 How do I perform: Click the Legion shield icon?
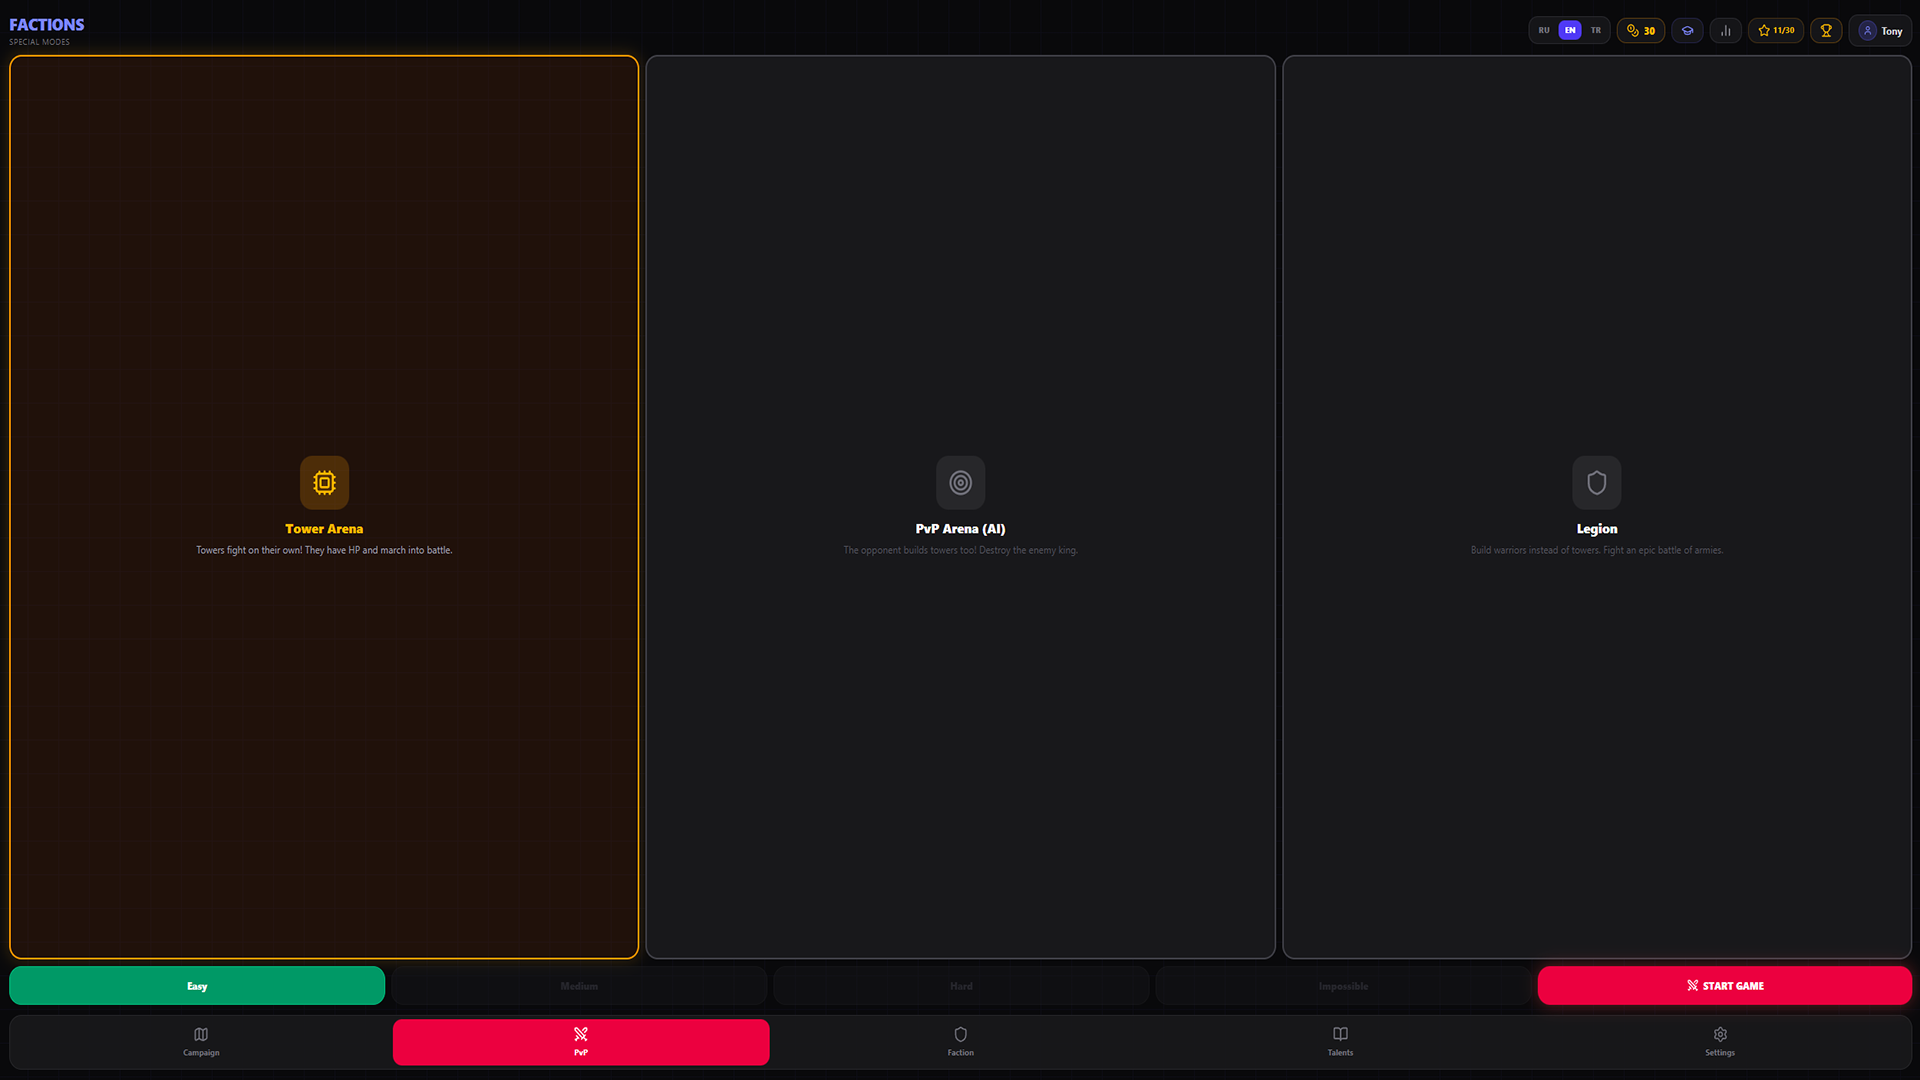1596,483
